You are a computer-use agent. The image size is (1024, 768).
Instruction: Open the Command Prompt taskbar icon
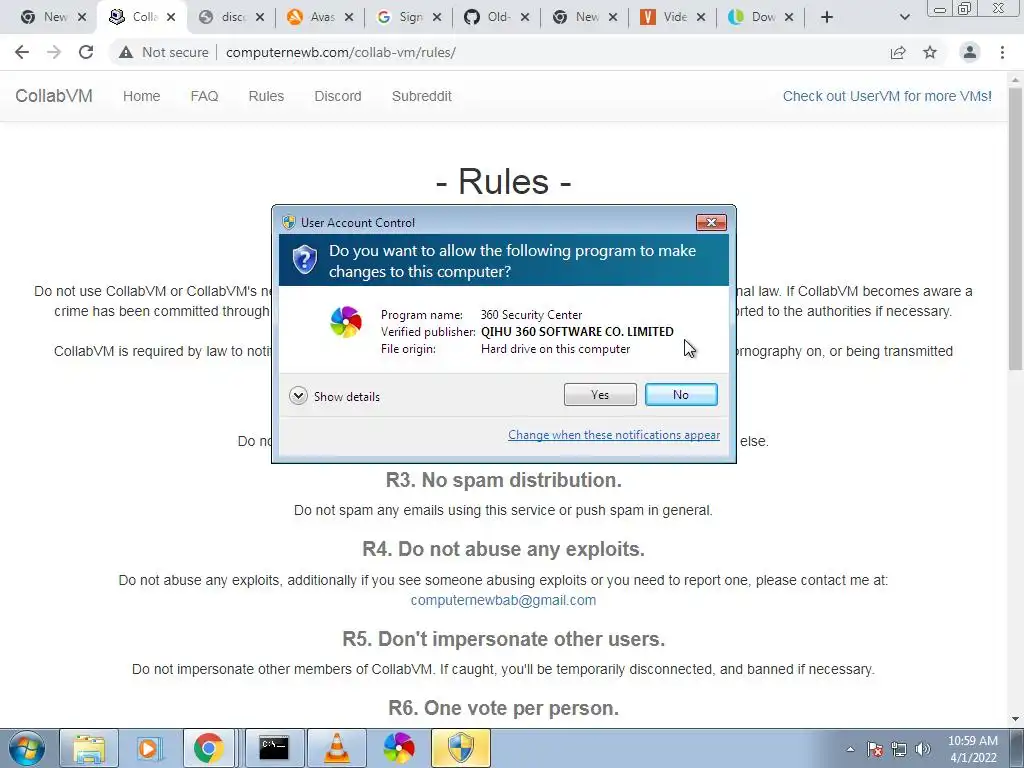coord(274,748)
